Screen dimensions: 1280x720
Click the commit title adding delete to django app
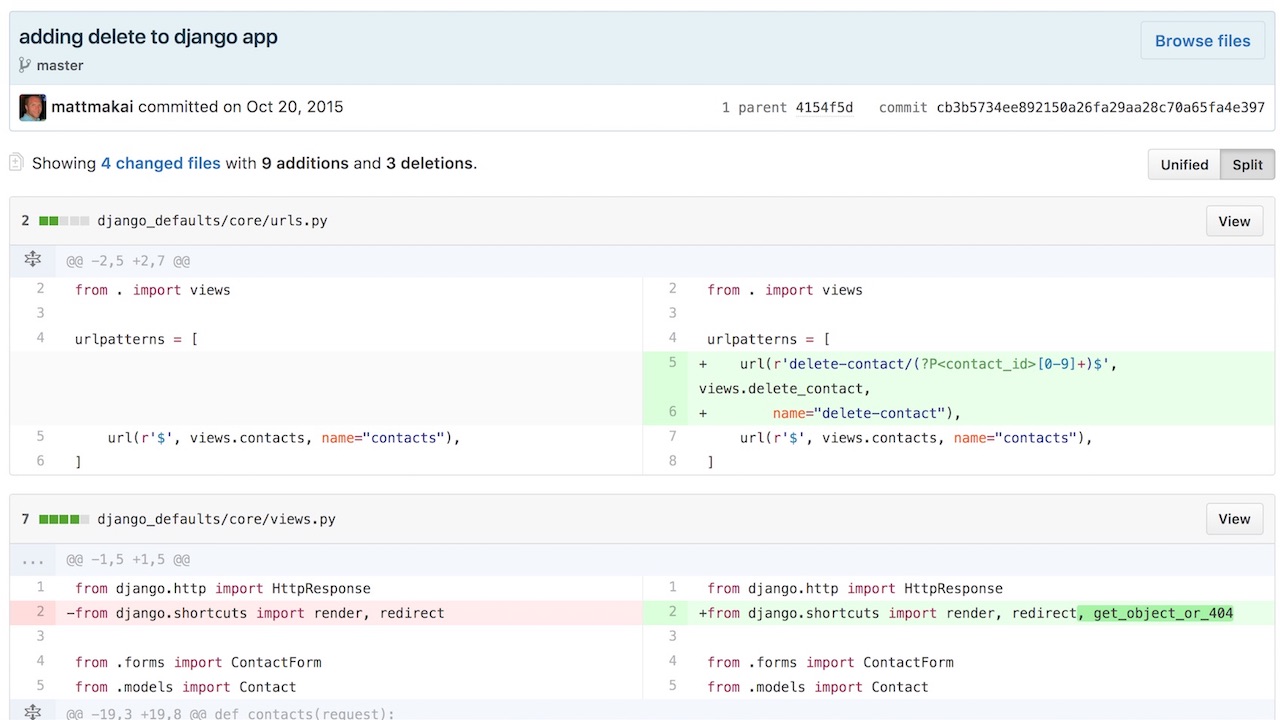pos(148,37)
